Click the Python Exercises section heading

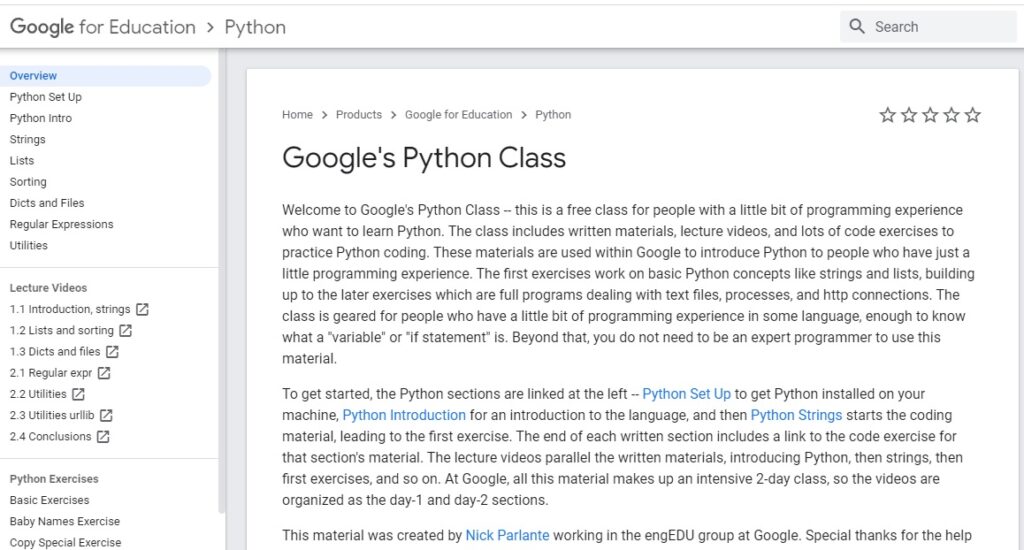(x=54, y=479)
